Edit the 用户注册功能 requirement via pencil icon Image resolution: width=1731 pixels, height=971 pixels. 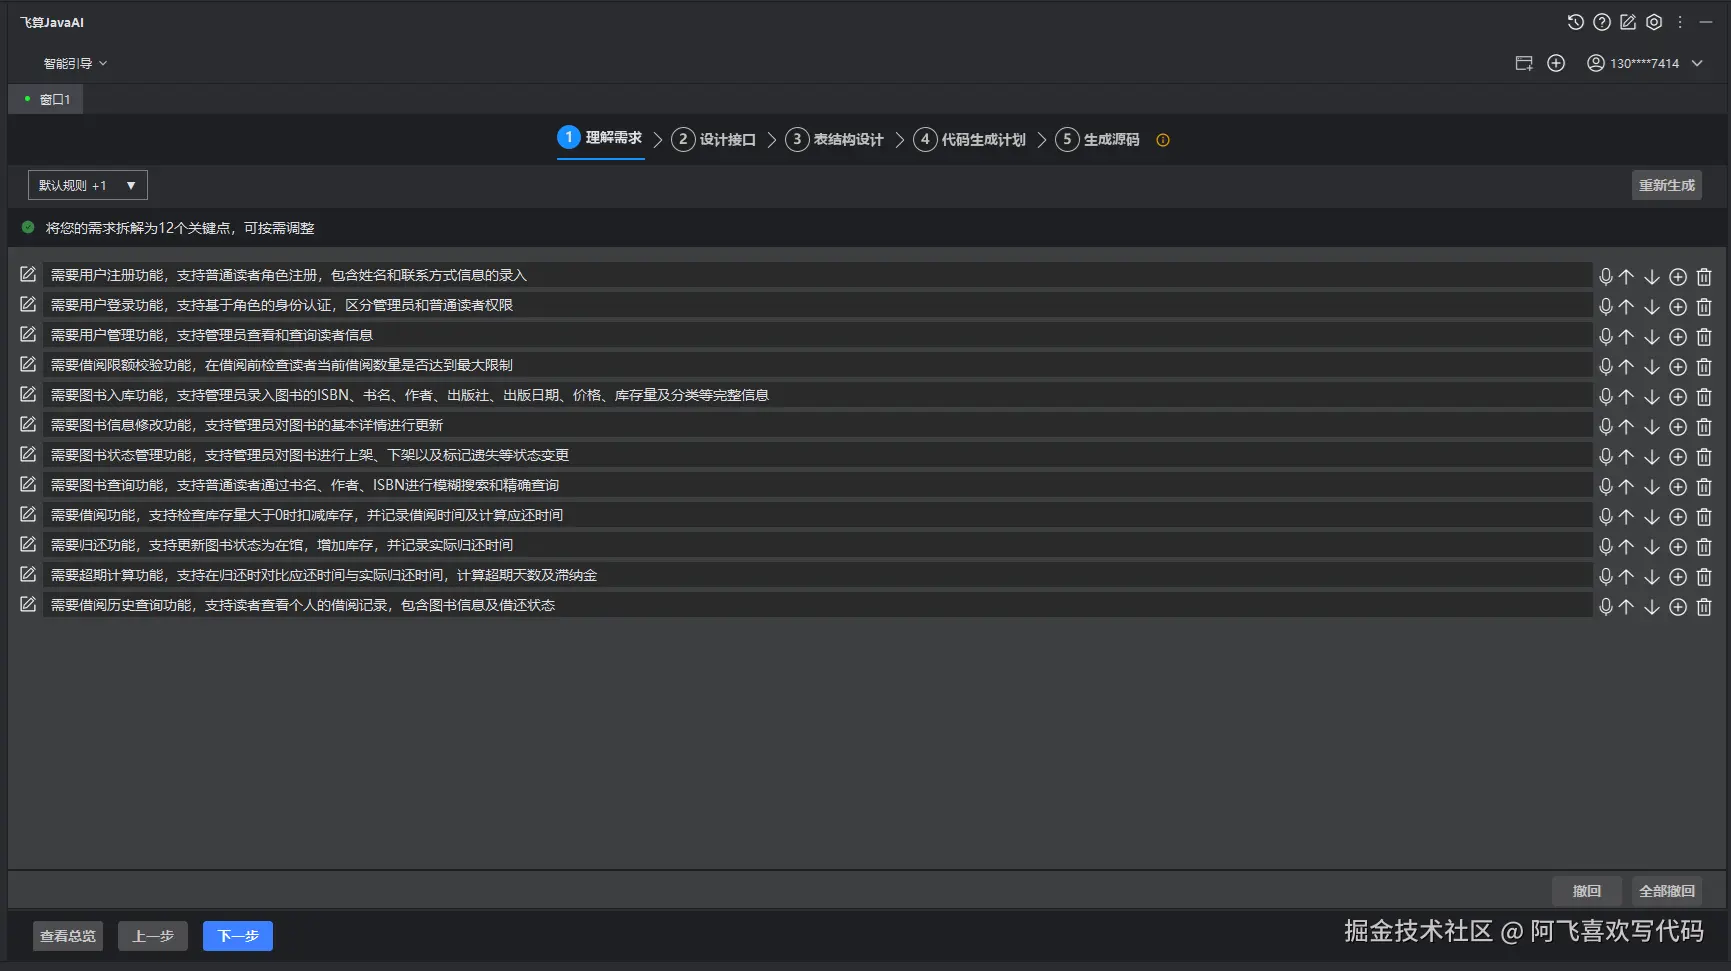coord(28,274)
